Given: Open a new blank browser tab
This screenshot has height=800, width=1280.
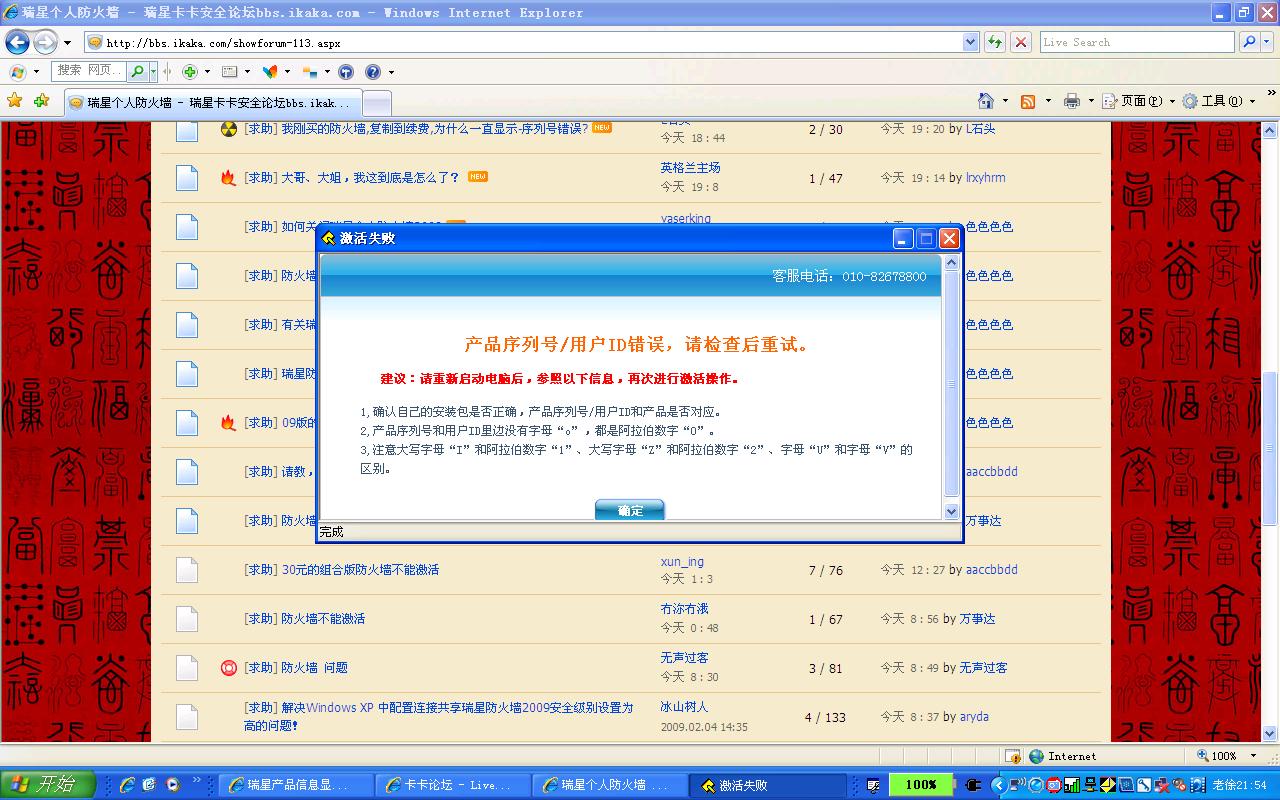Looking at the screenshot, I should pos(376,103).
